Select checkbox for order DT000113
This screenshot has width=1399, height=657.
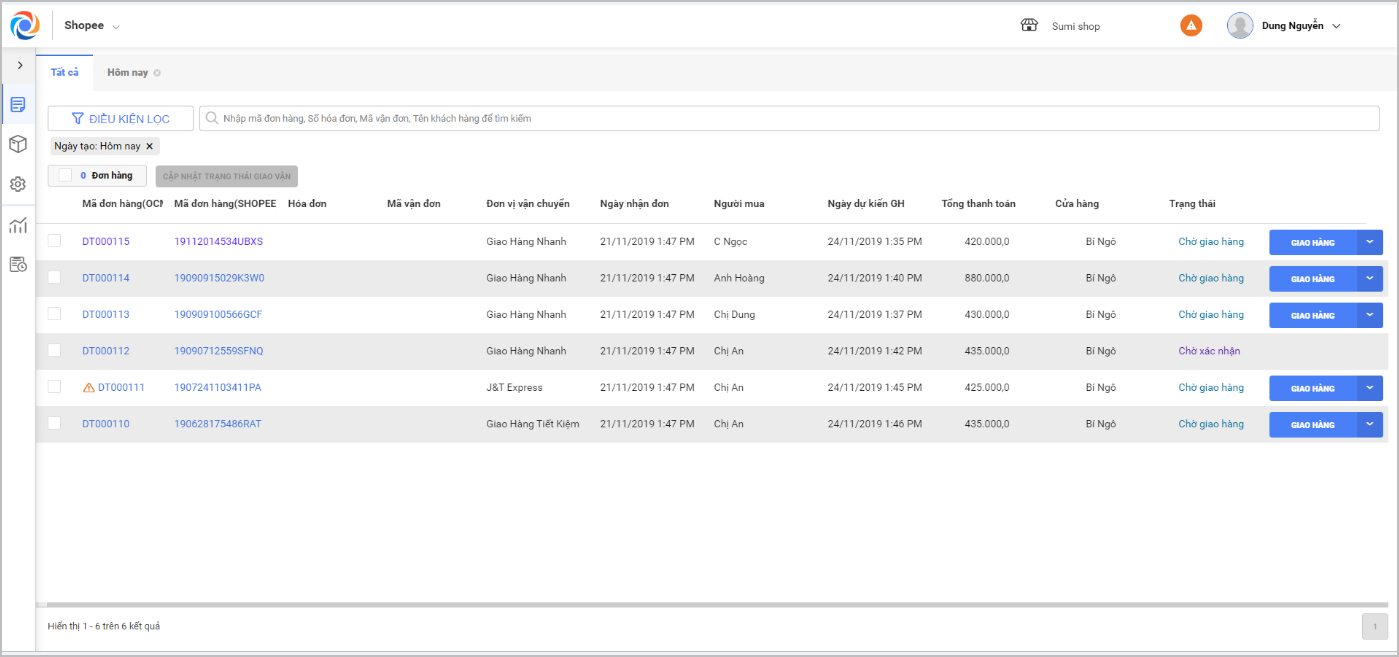coord(55,314)
